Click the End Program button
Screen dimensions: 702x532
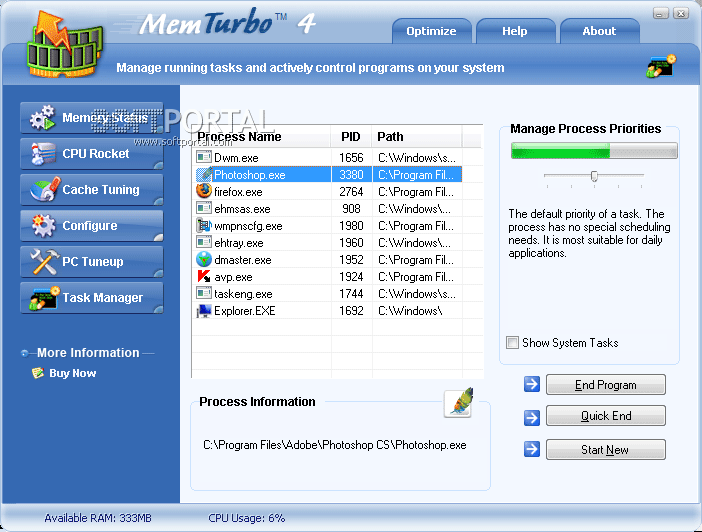click(x=605, y=385)
